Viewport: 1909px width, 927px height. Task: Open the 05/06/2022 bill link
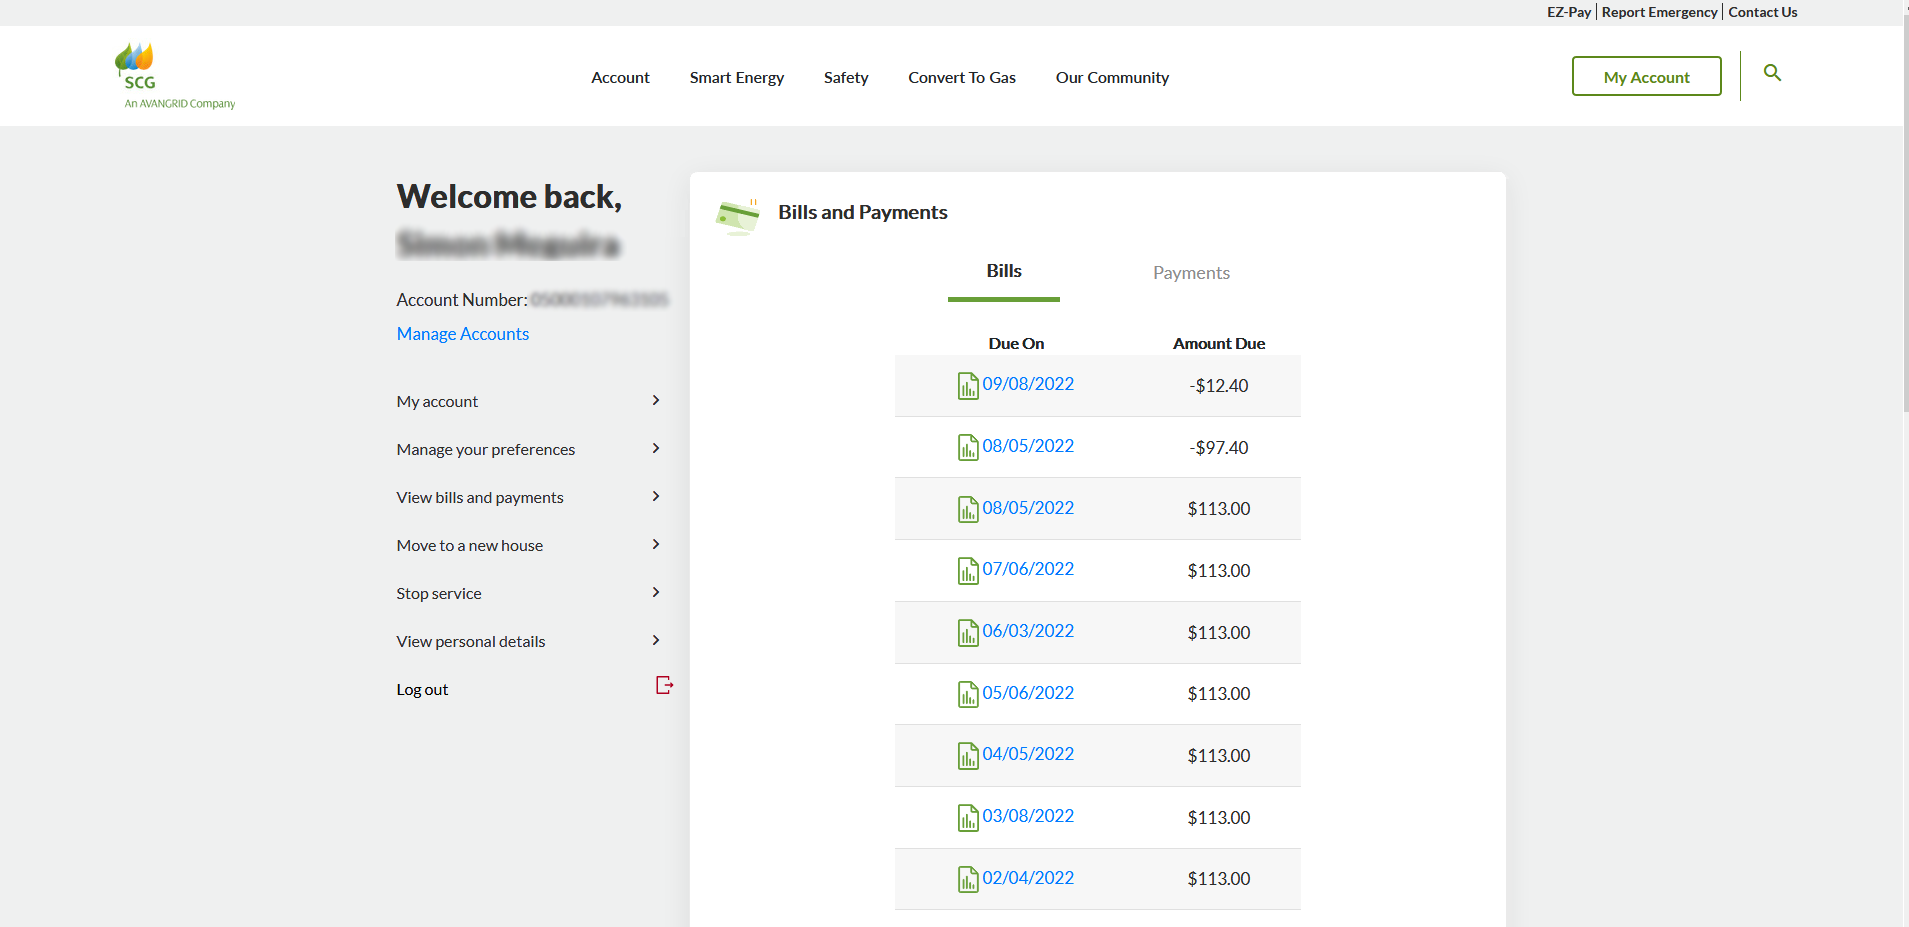[x=1027, y=693]
